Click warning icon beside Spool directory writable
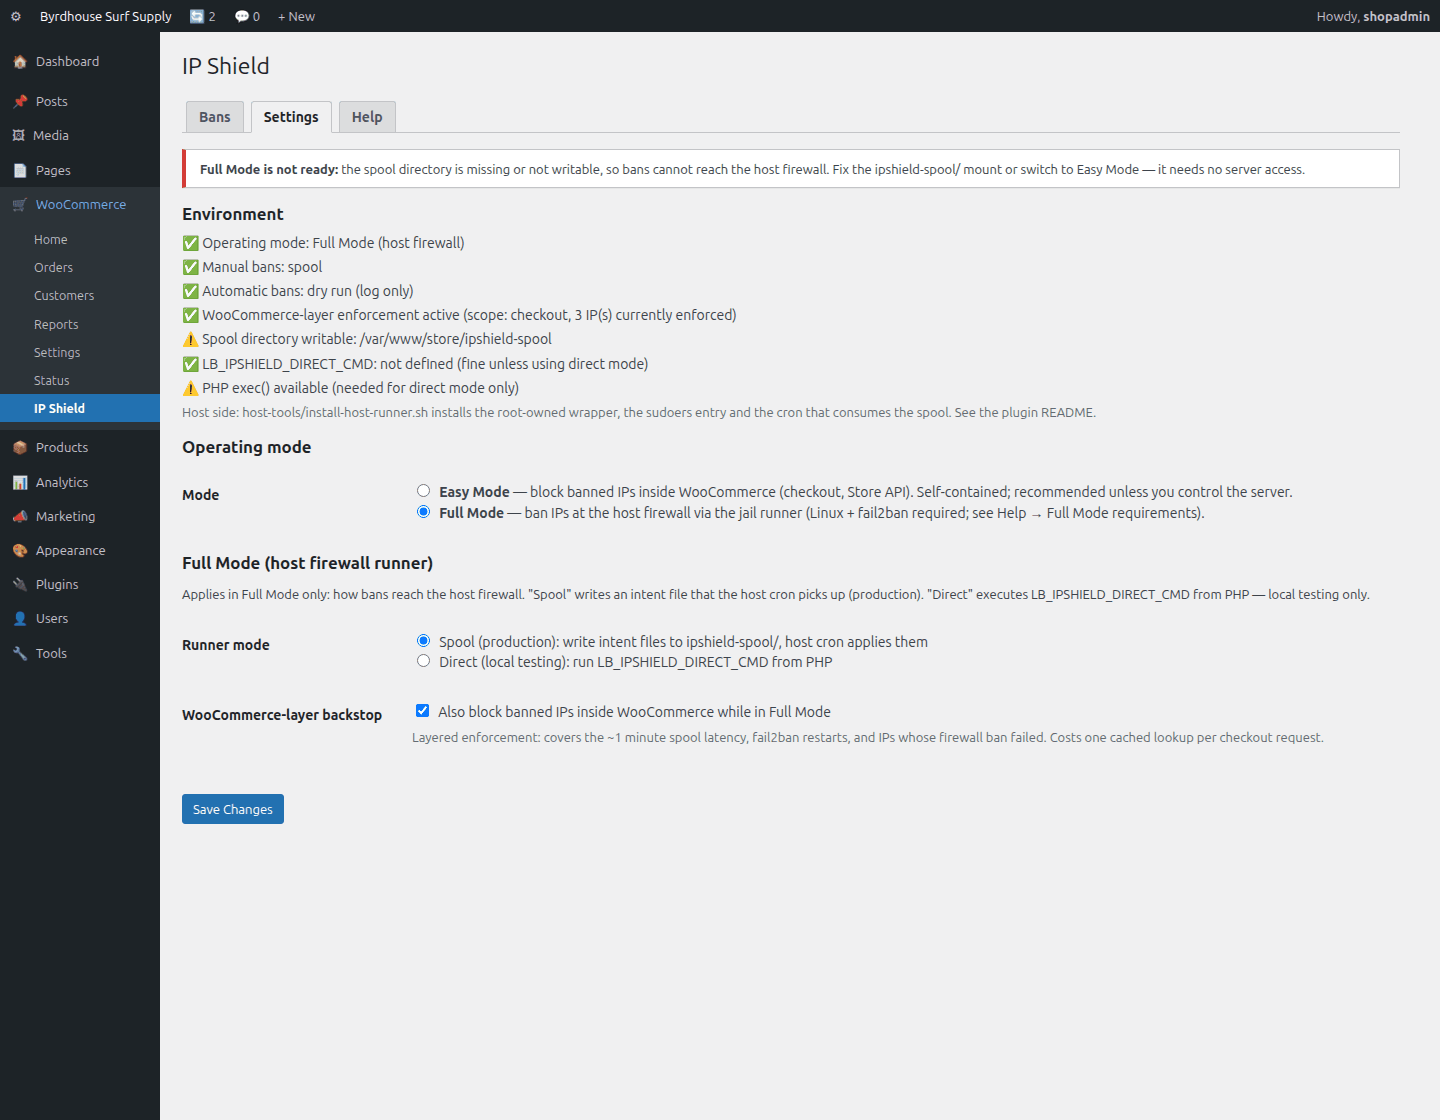Image resolution: width=1440 pixels, height=1120 pixels. pyautogui.click(x=190, y=340)
